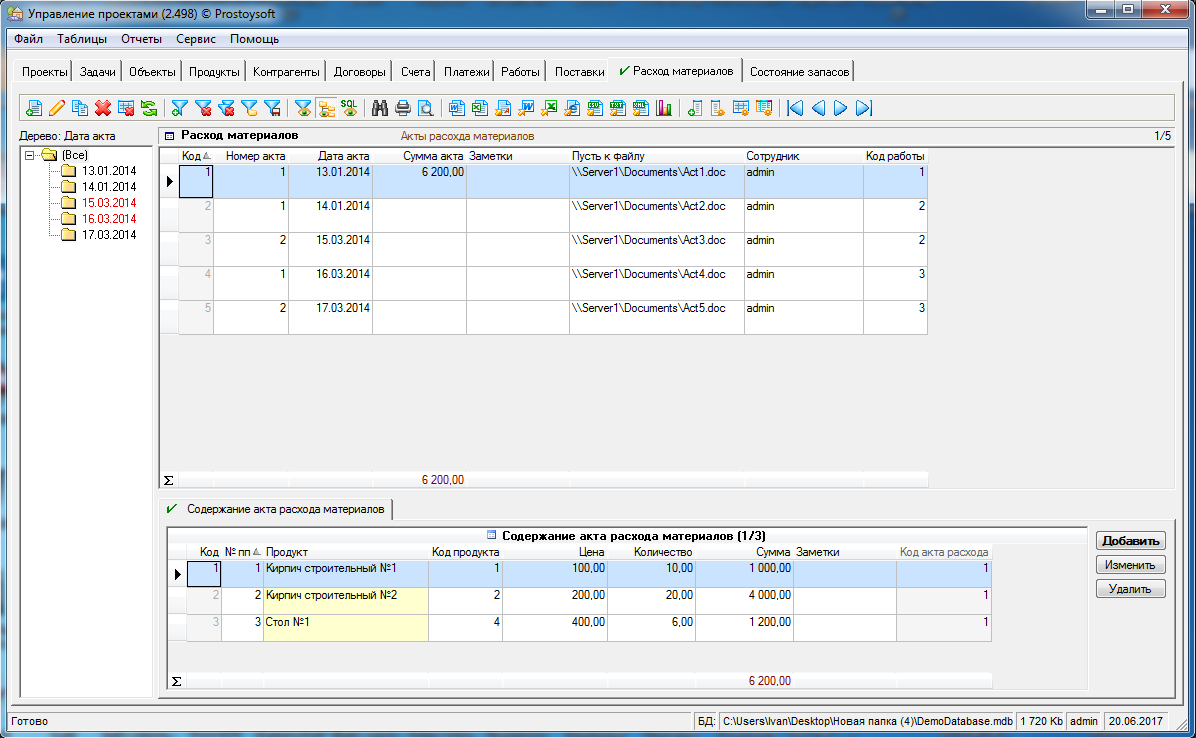Click the Добавить button

point(1130,541)
